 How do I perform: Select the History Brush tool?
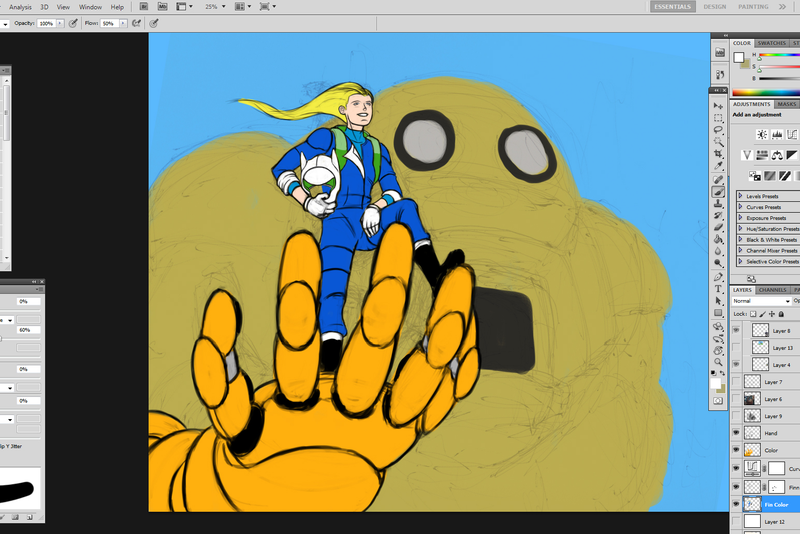(718, 216)
